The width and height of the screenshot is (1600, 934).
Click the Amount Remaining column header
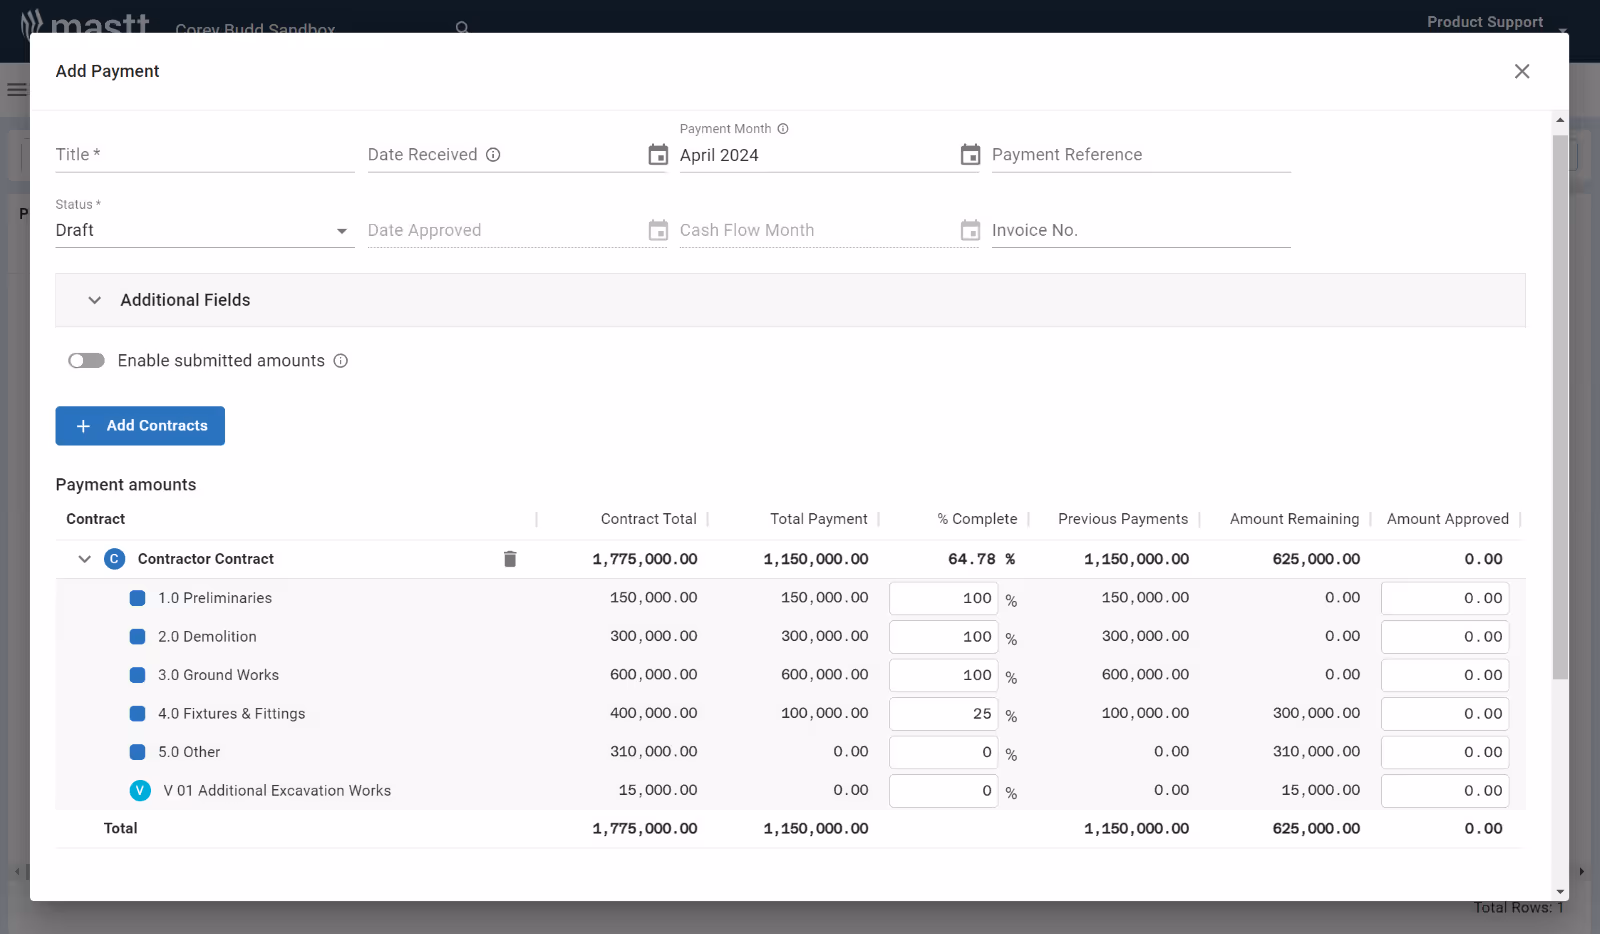[1295, 519]
